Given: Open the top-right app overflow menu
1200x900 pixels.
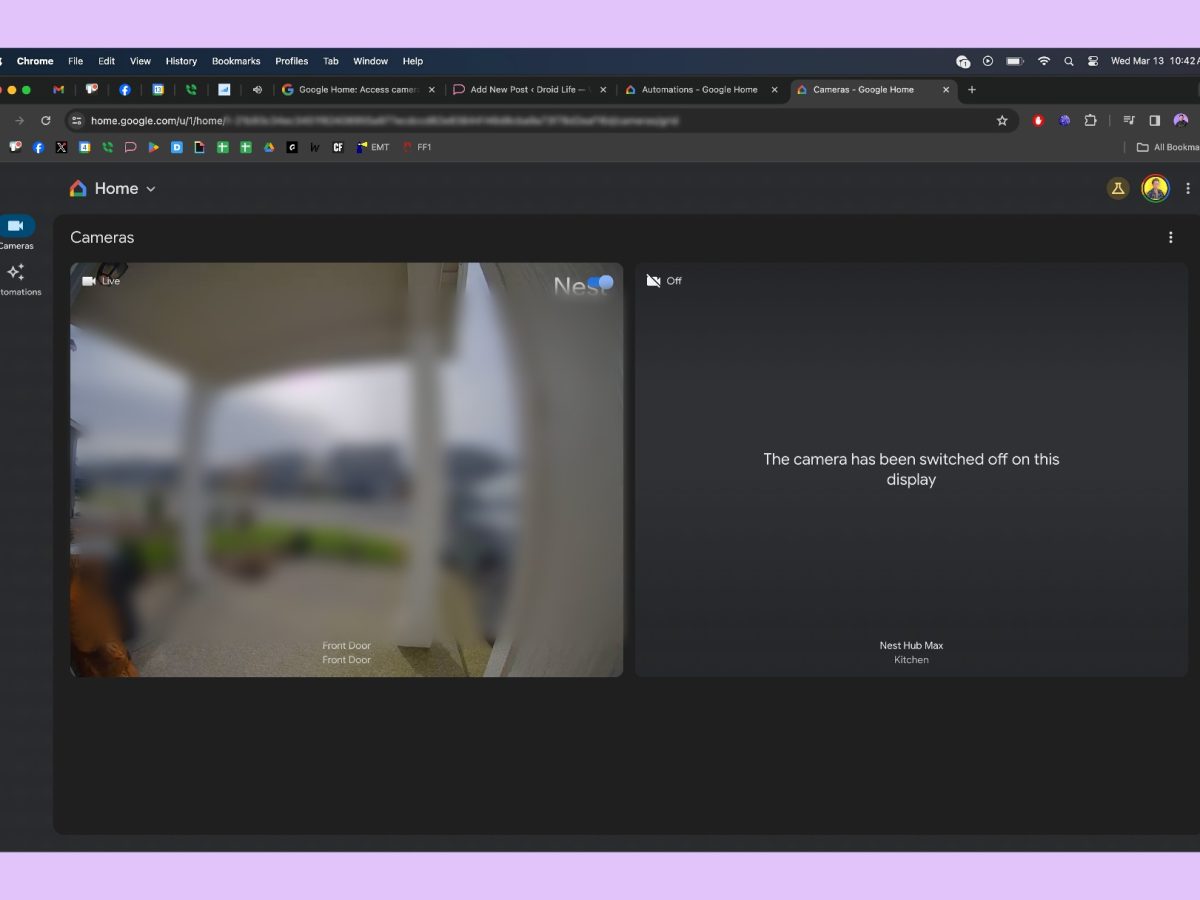Looking at the screenshot, I should (1187, 188).
